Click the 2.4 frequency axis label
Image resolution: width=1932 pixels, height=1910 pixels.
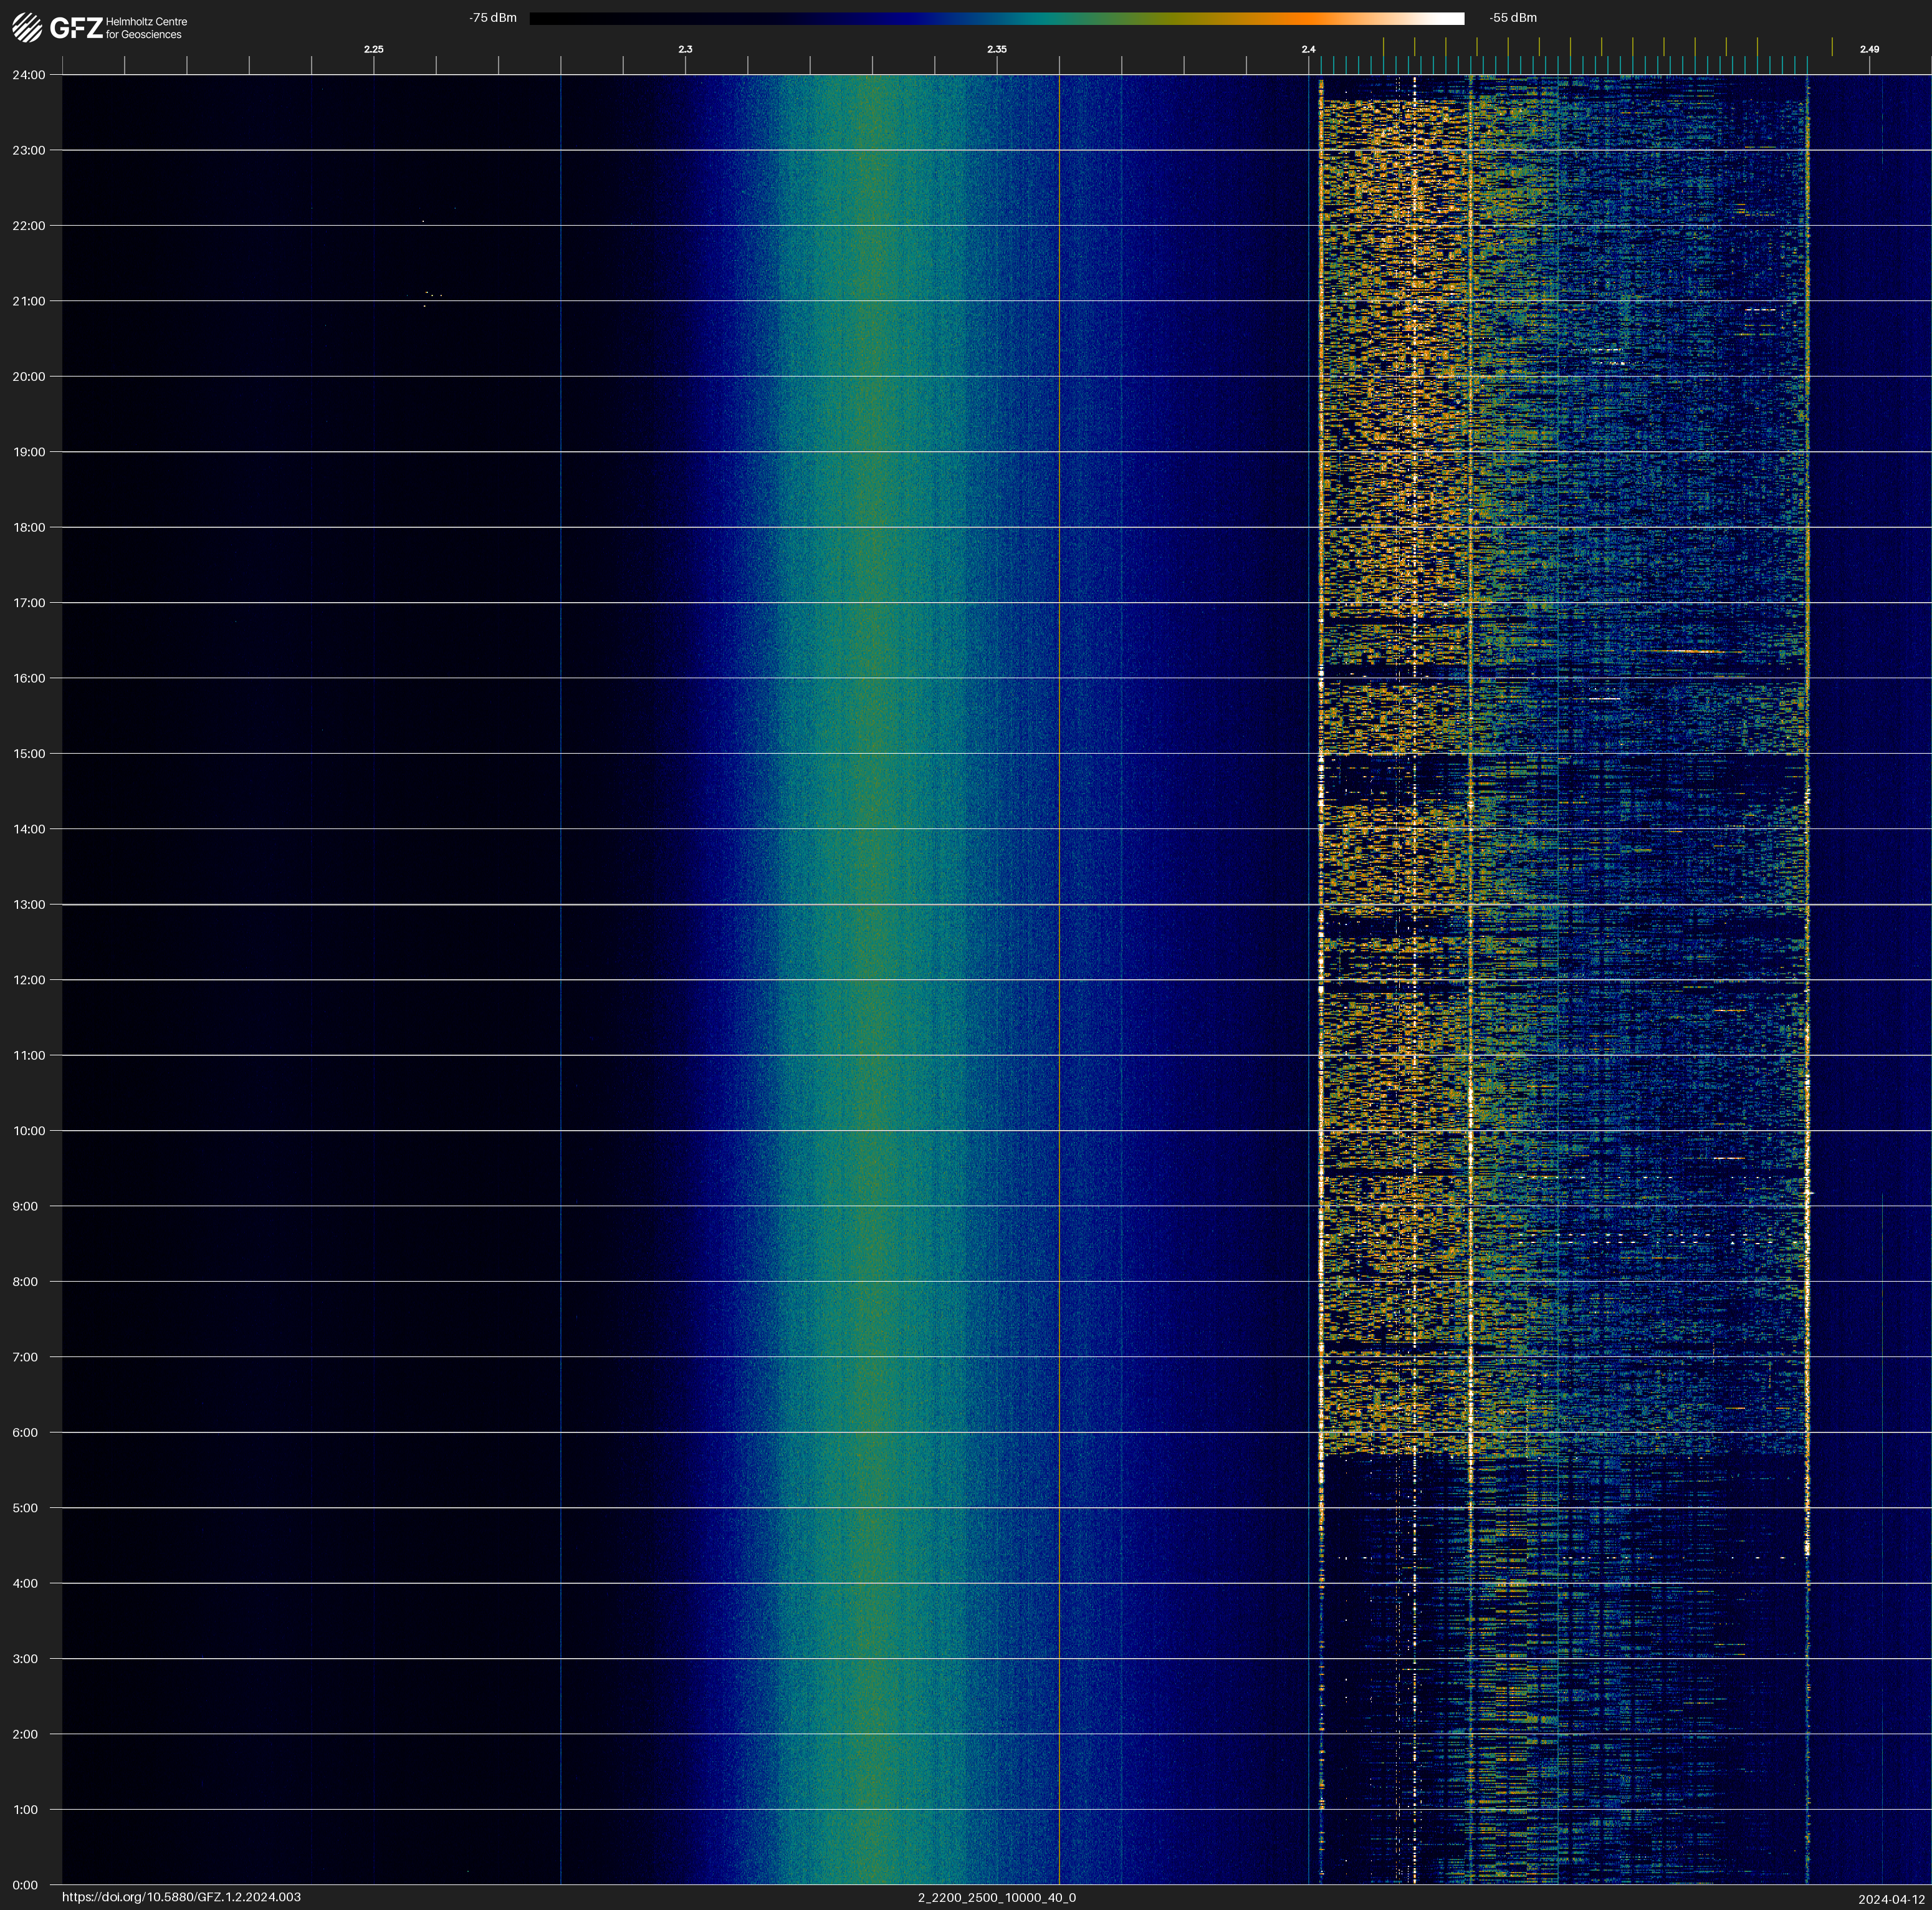click(1308, 49)
